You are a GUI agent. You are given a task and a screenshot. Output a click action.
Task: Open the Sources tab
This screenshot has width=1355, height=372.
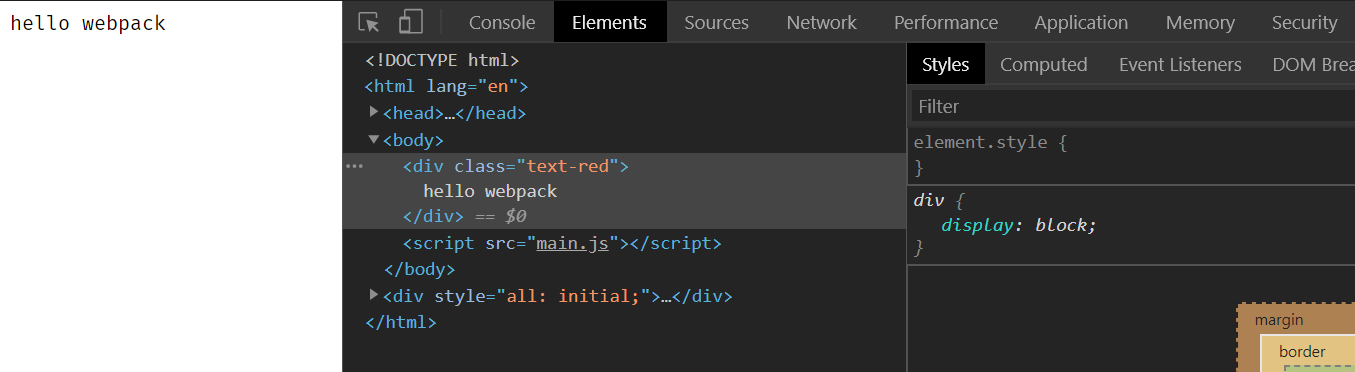click(x=716, y=22)
